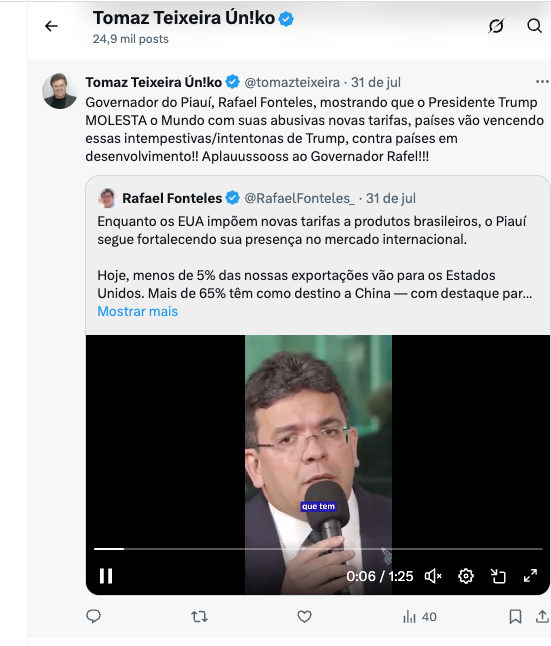
Task: Share the post with the upload icon
Action: coord(542,616)
